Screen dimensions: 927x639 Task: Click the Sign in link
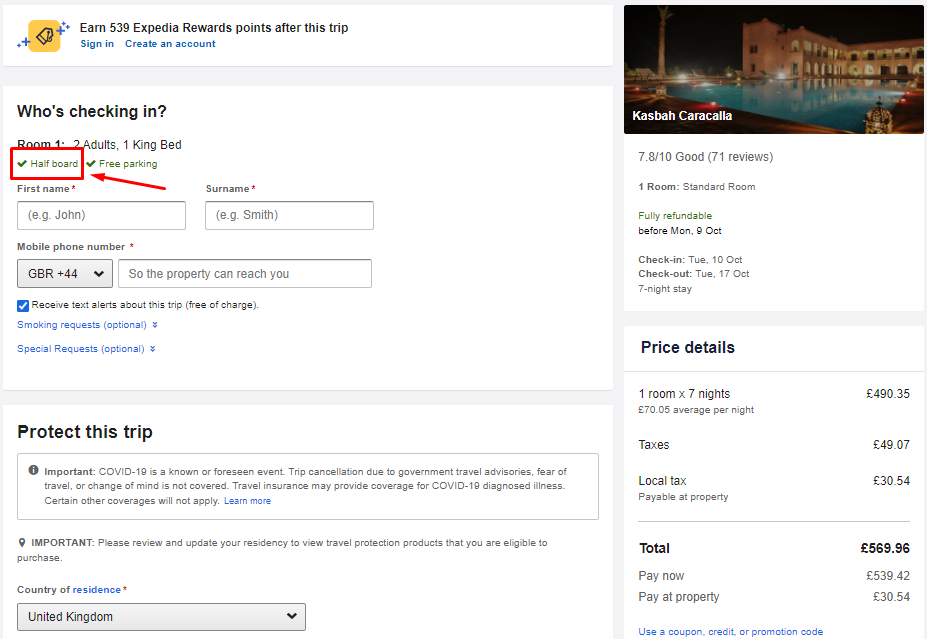pyautogui.click(x=97, y=44)
